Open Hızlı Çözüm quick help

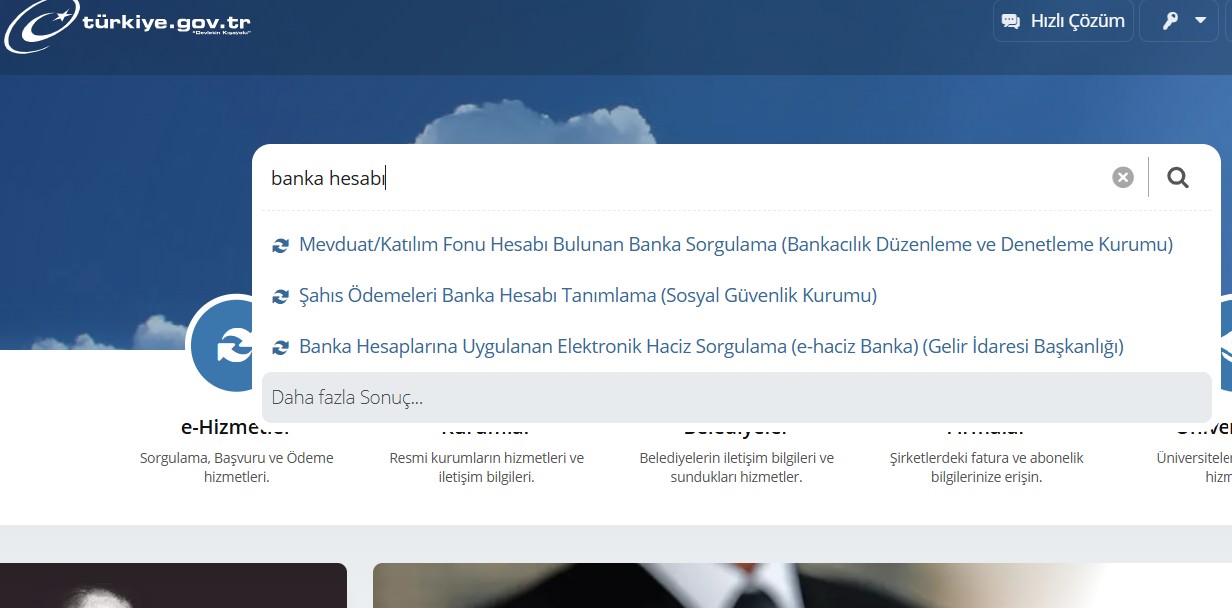tap(1063, 21)
